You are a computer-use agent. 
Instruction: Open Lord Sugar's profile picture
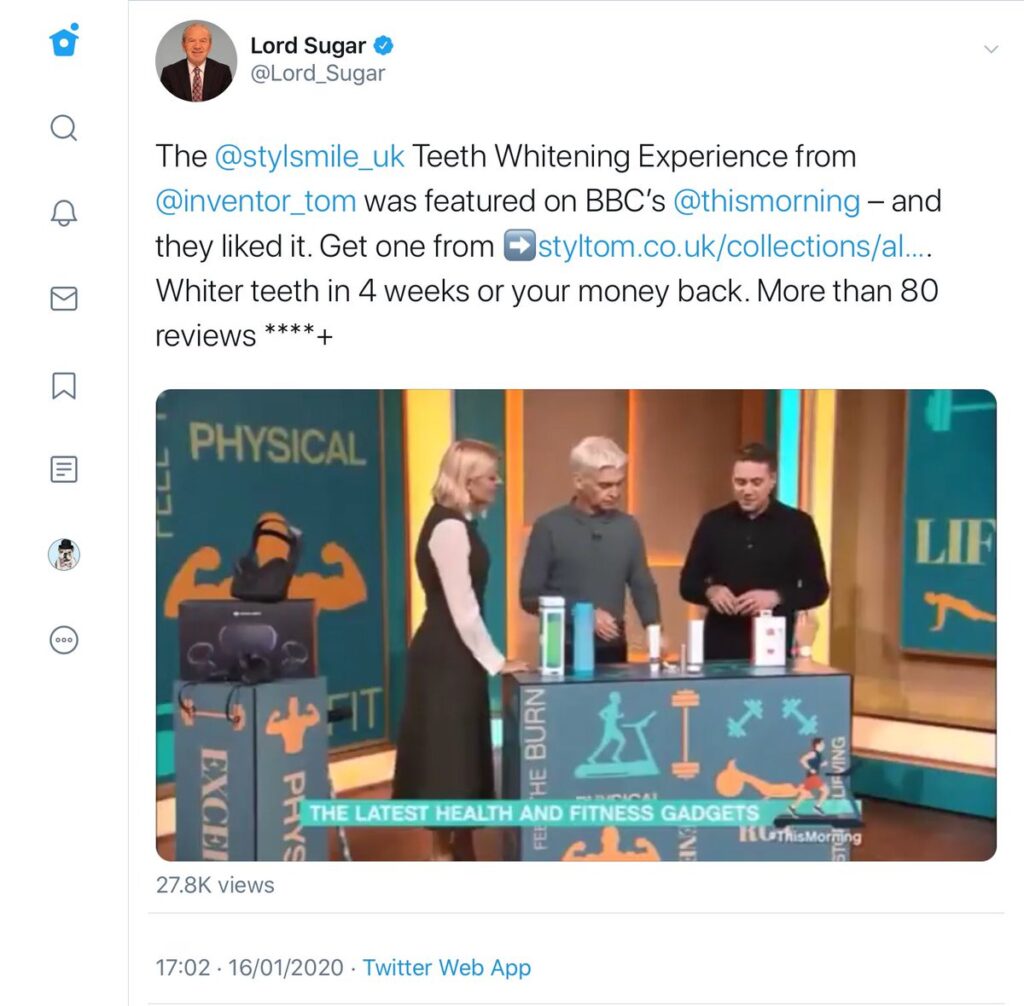[x=196, y=61]
